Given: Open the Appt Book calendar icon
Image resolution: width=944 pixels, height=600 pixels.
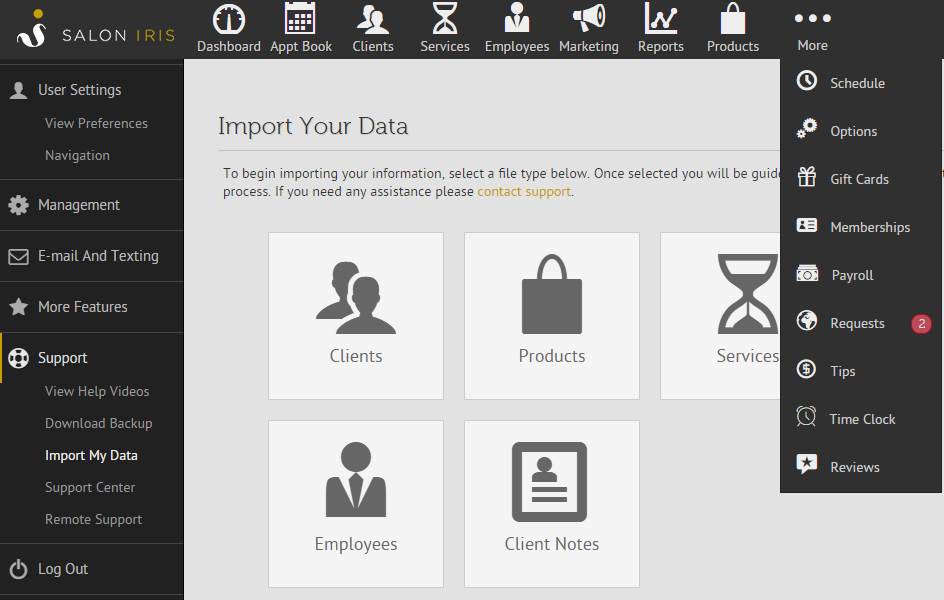Looking at the screenshot, I should pyautogui.click(x=301, y=19).
